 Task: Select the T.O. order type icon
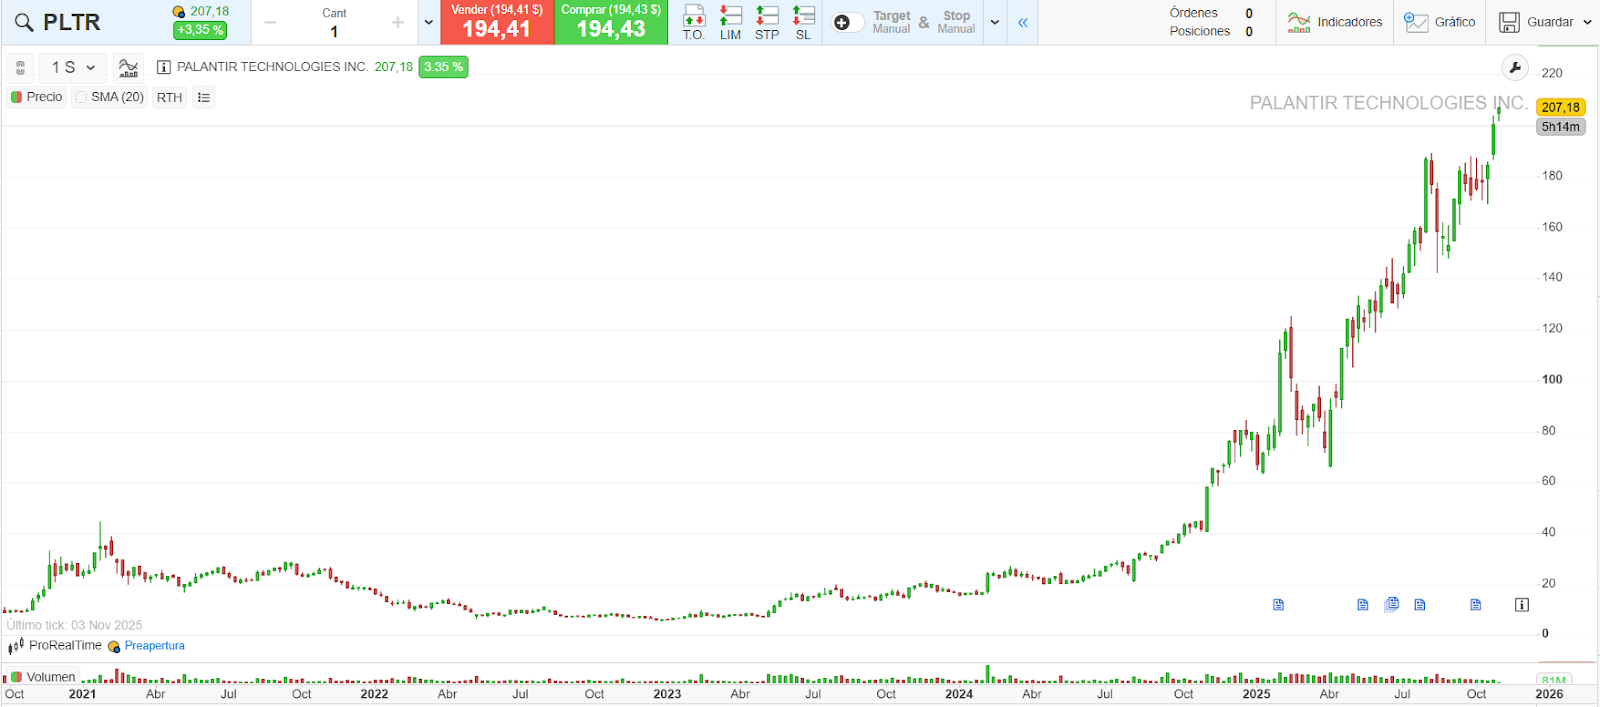click(694, 22)
